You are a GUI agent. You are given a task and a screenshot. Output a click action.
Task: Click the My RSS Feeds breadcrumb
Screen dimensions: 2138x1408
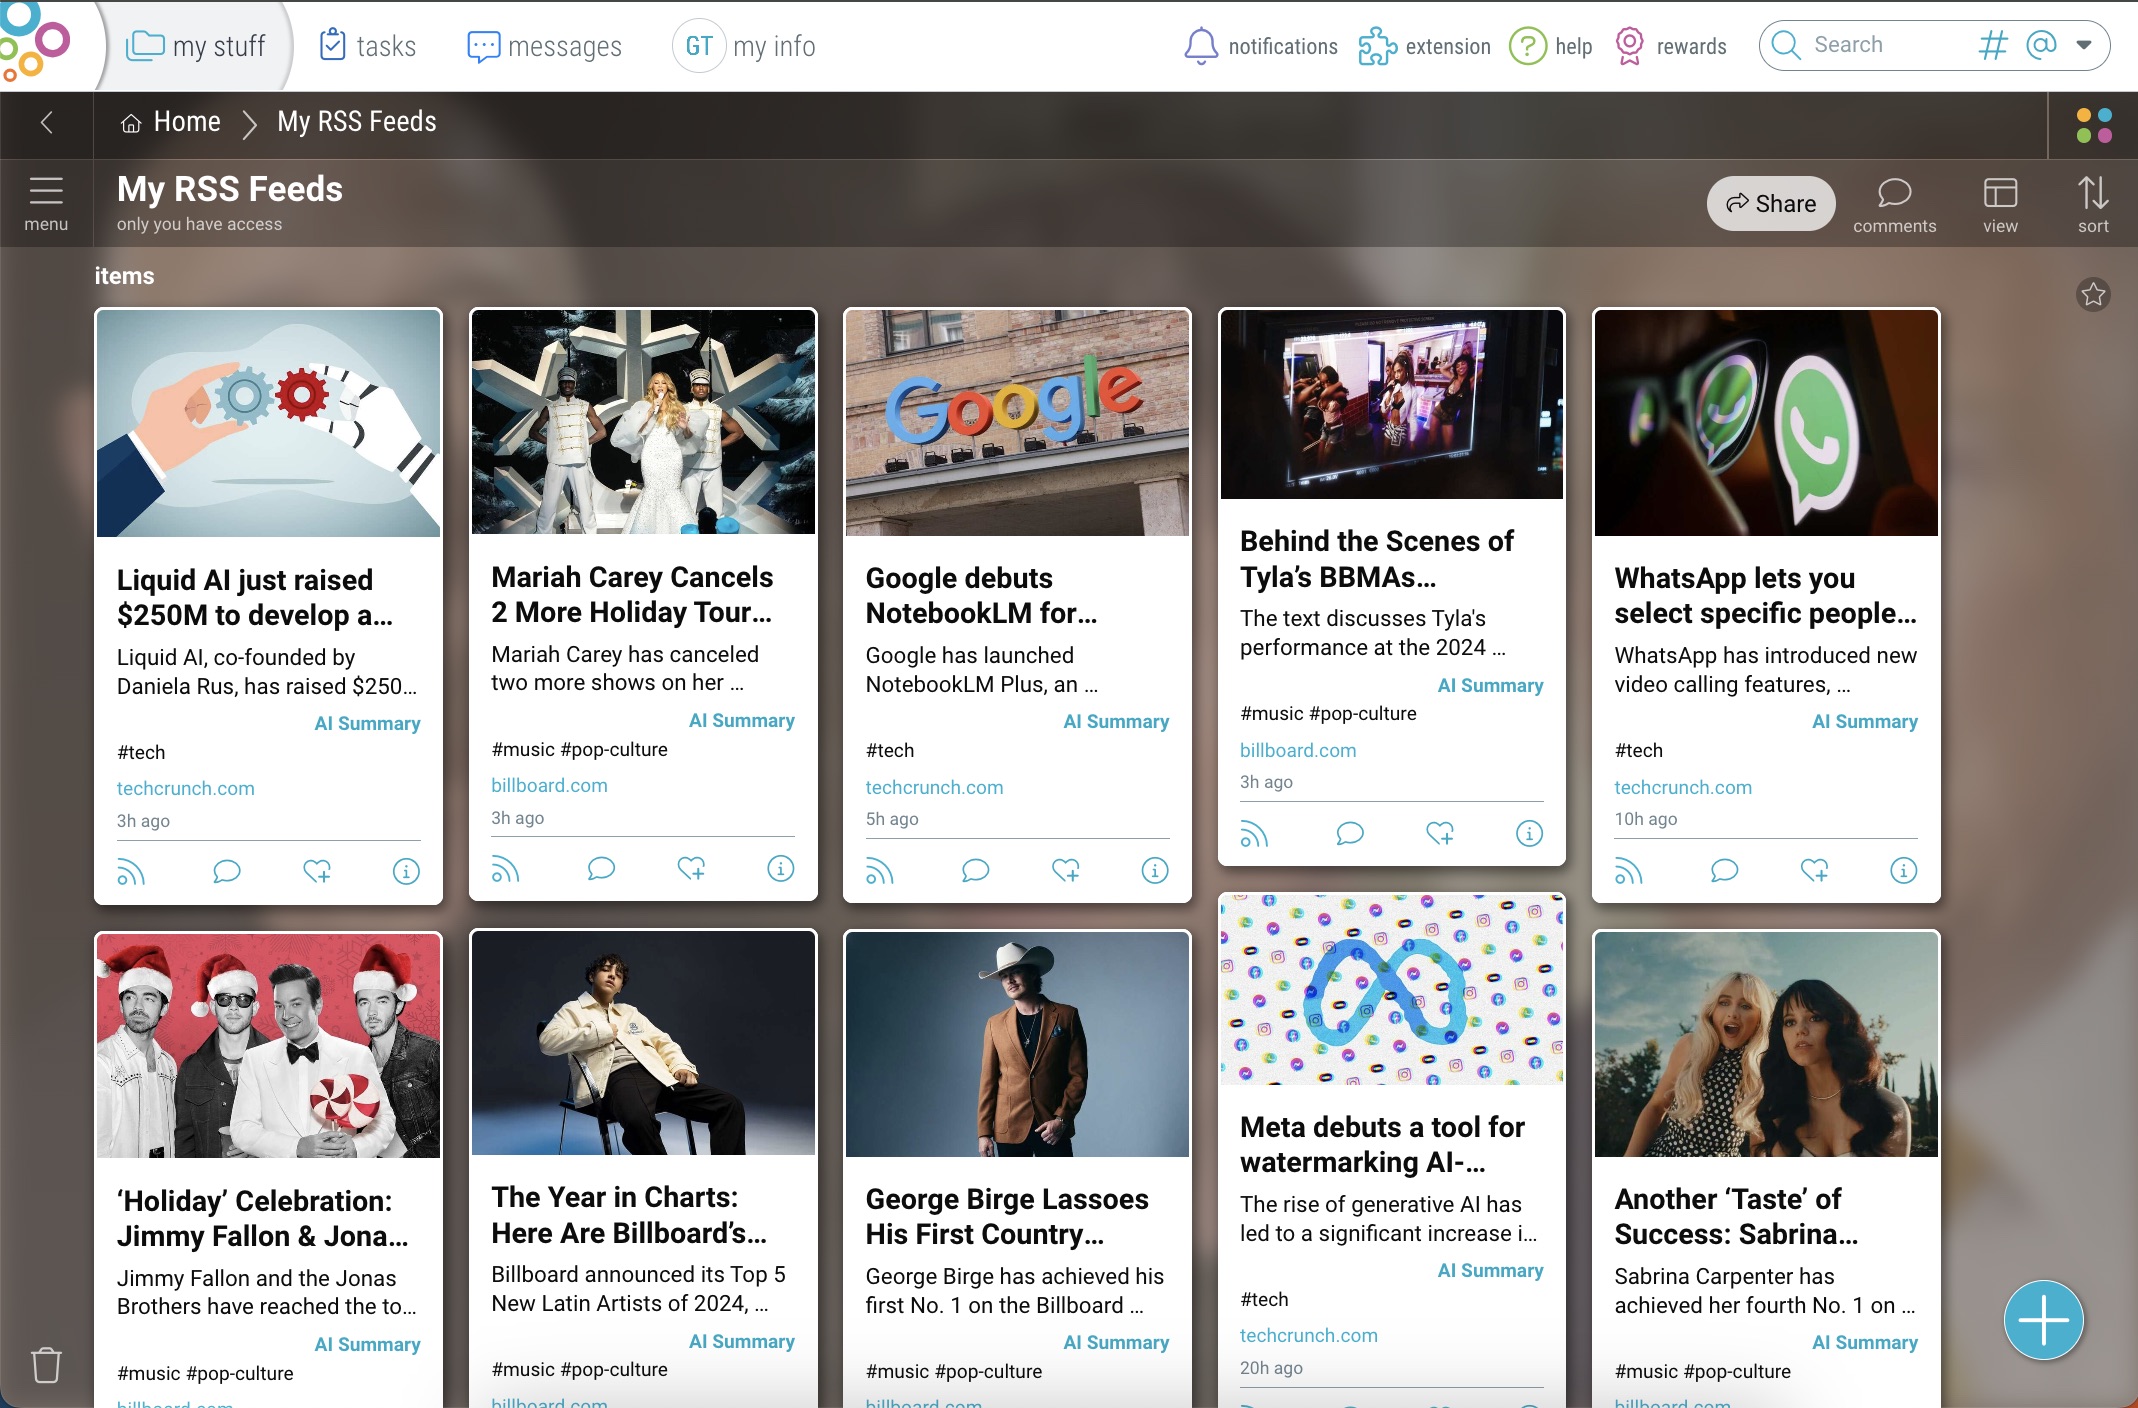click(357, 122)
